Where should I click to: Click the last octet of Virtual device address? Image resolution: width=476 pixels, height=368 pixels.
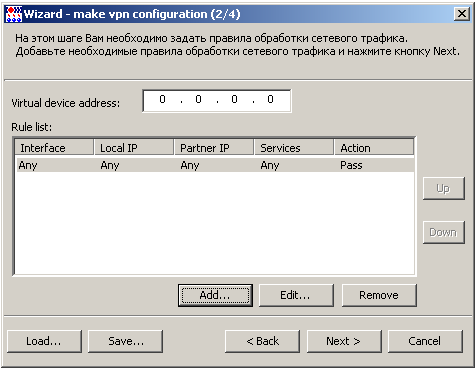click(270, 99)
